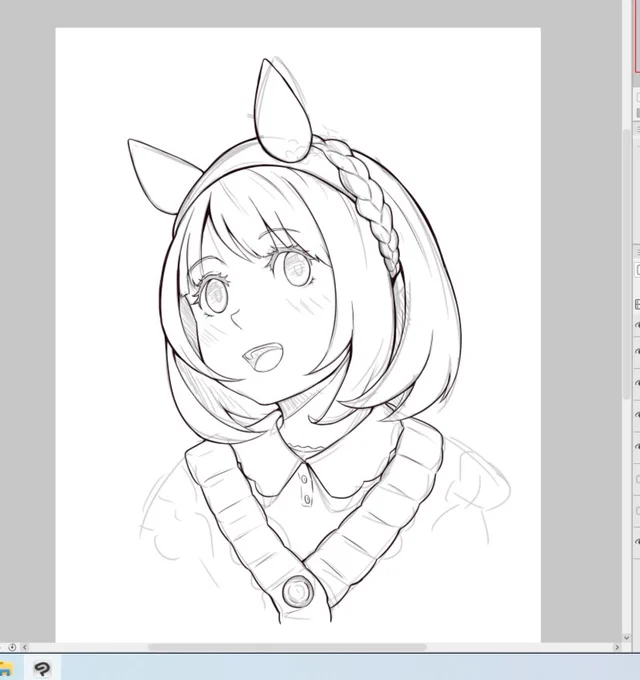The image size is (640, 680).
Task: Click the horizontal scrollbar right arrow
Action: pos(617,647)
